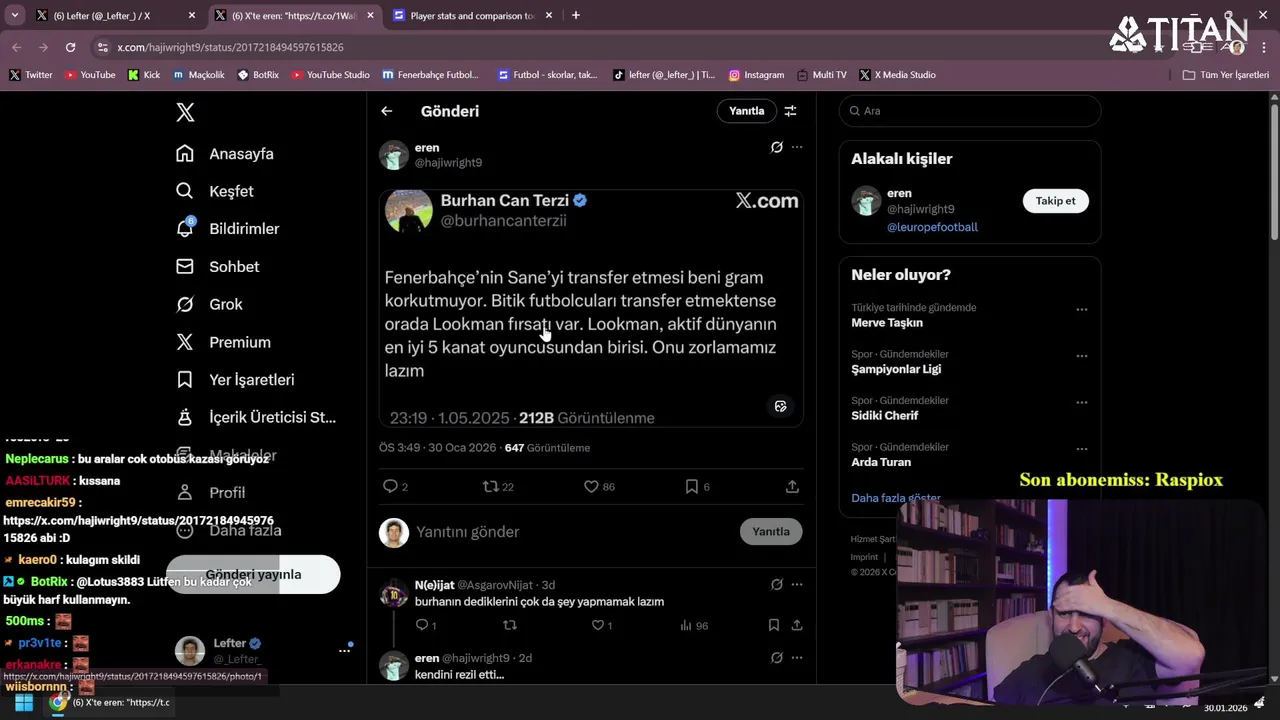Viewport: 1280px width, 720px height.
Task: Open a new browser tab
Action: click(x=576, y=16)
